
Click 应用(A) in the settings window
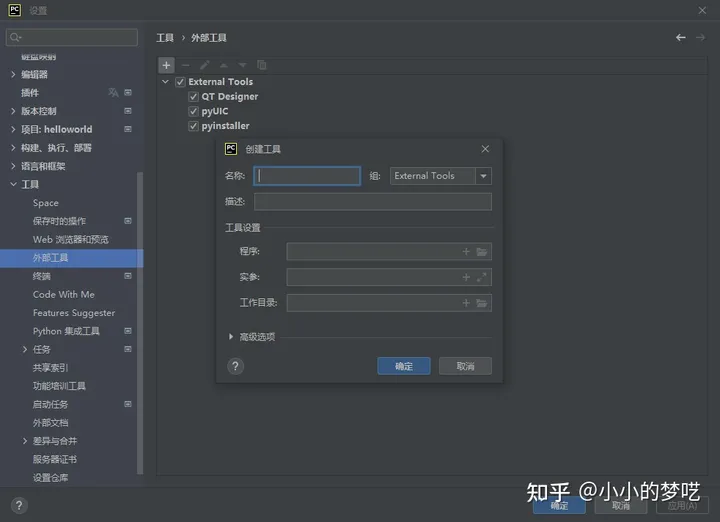tap(682, 505)
